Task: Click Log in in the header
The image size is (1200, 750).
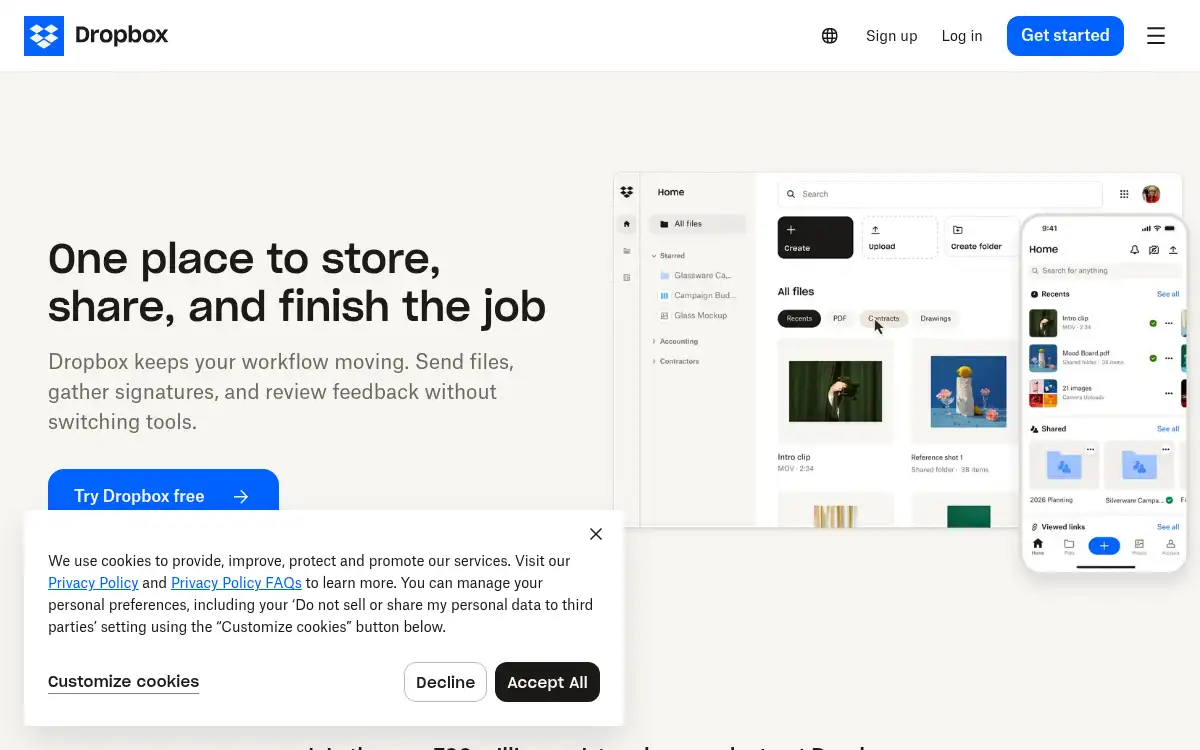Action: coord(962,36)
